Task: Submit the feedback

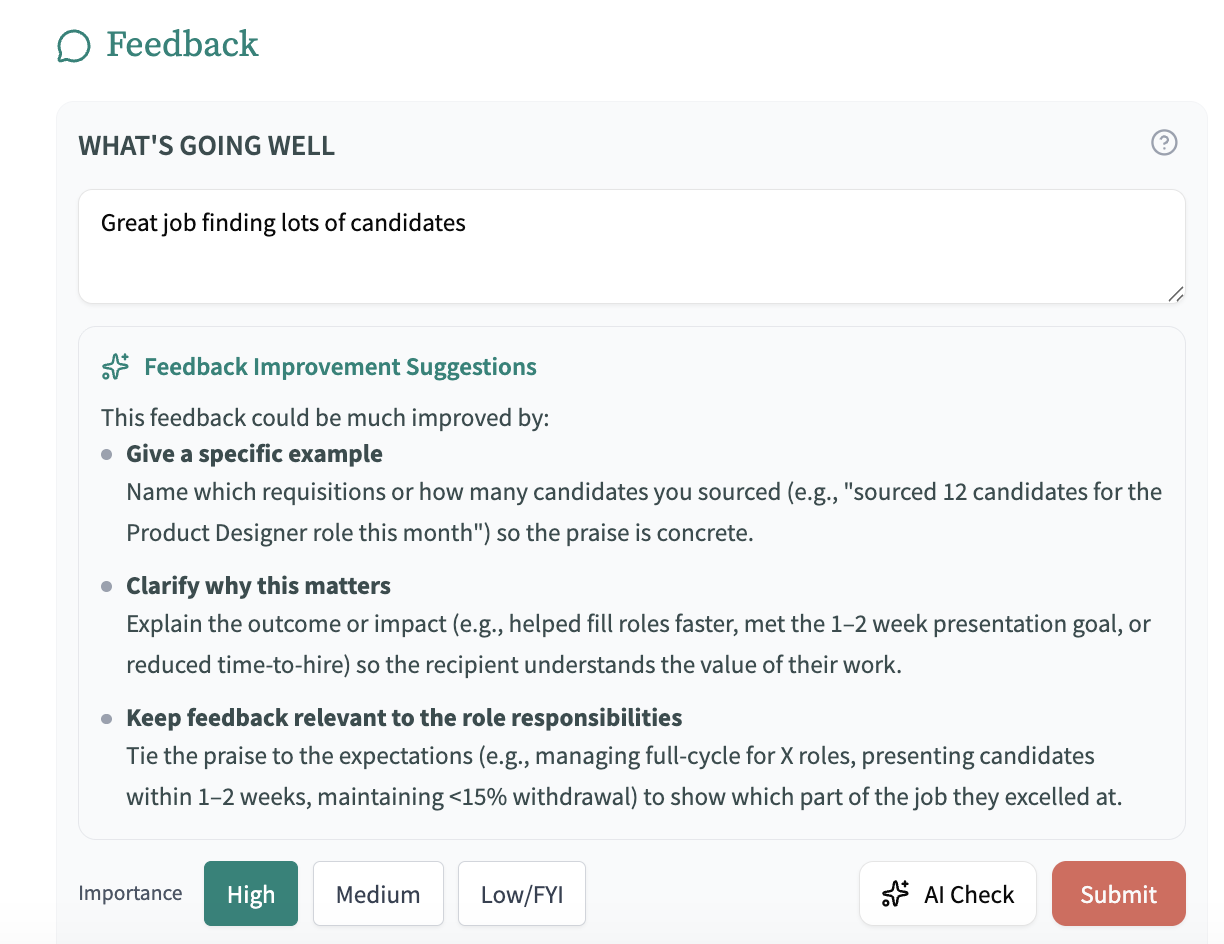Action: point(1118,894)
